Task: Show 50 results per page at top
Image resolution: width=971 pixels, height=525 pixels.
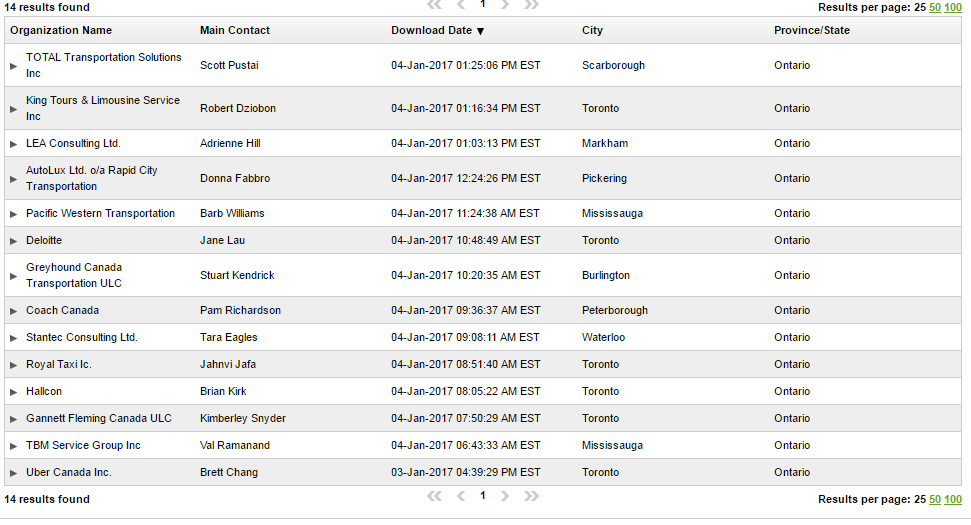Action: click(935, 7)
